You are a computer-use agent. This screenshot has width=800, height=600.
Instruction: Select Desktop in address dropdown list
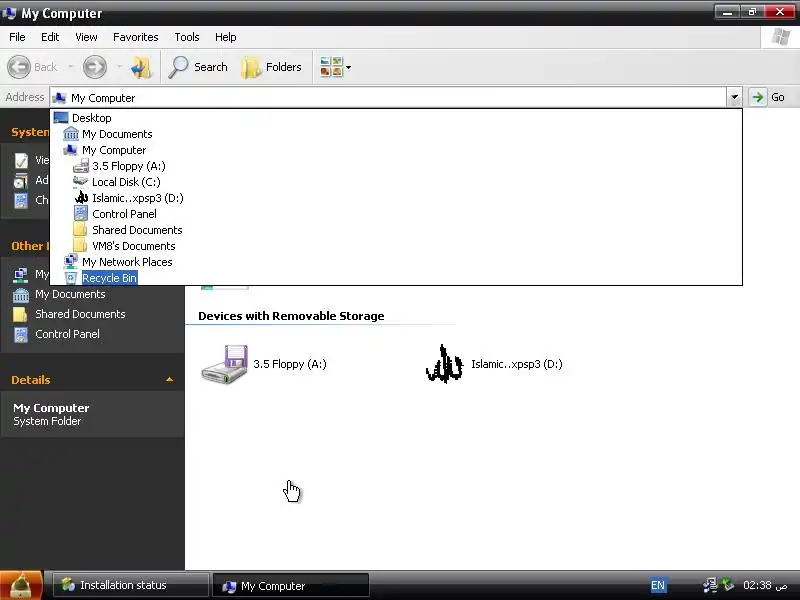396,118
